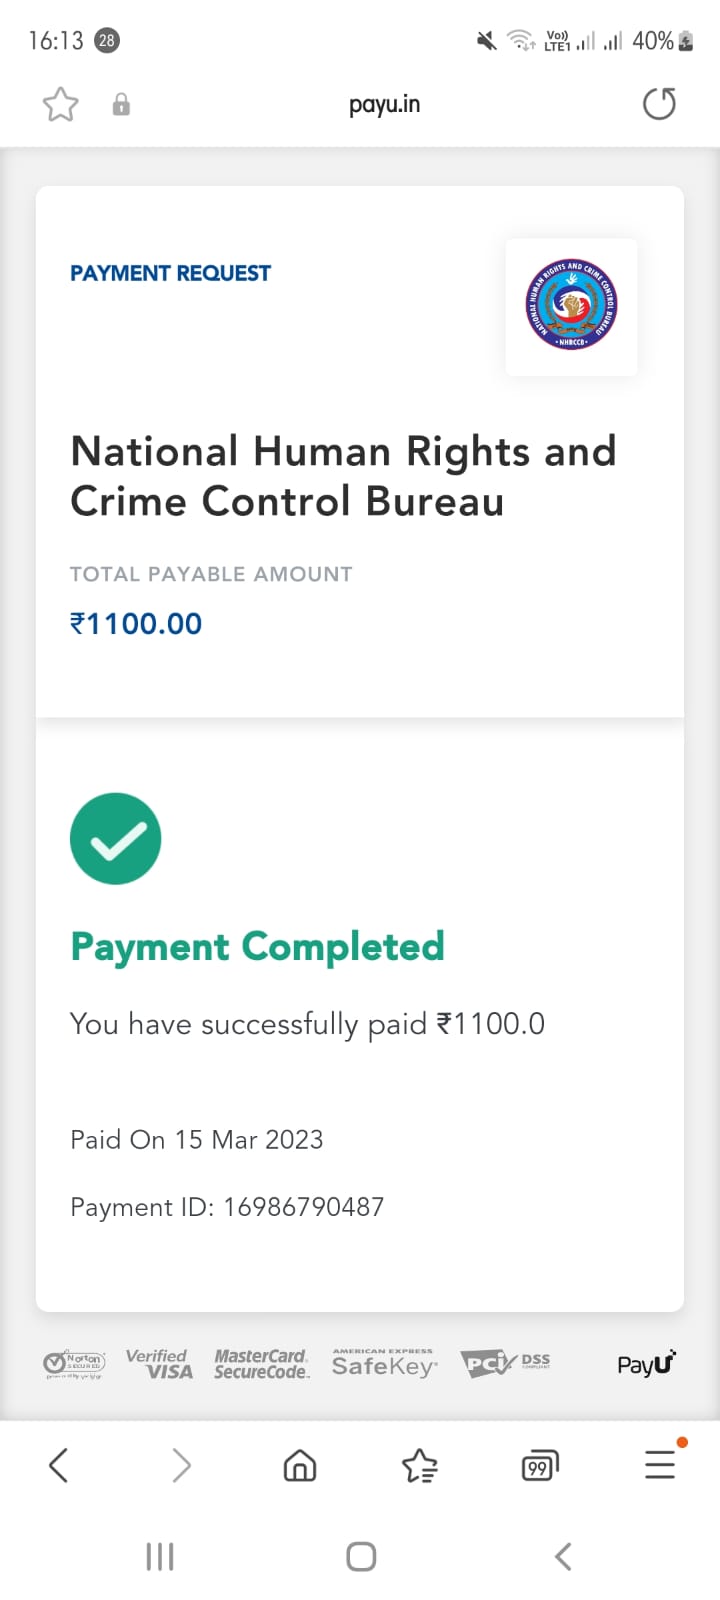The height and width of the screenshot is (1600, 720).
Task: Tap the PCI DSS compliance badge
Action: click(505, 1364)
